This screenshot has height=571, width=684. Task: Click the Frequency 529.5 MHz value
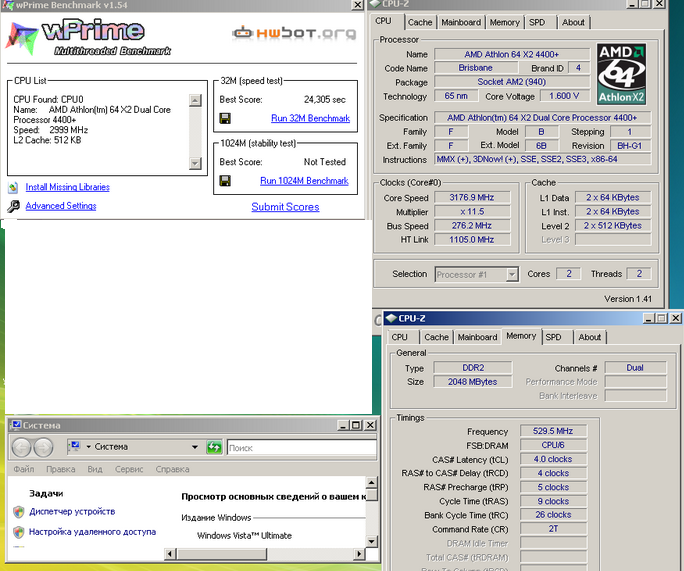coord(553,431)
